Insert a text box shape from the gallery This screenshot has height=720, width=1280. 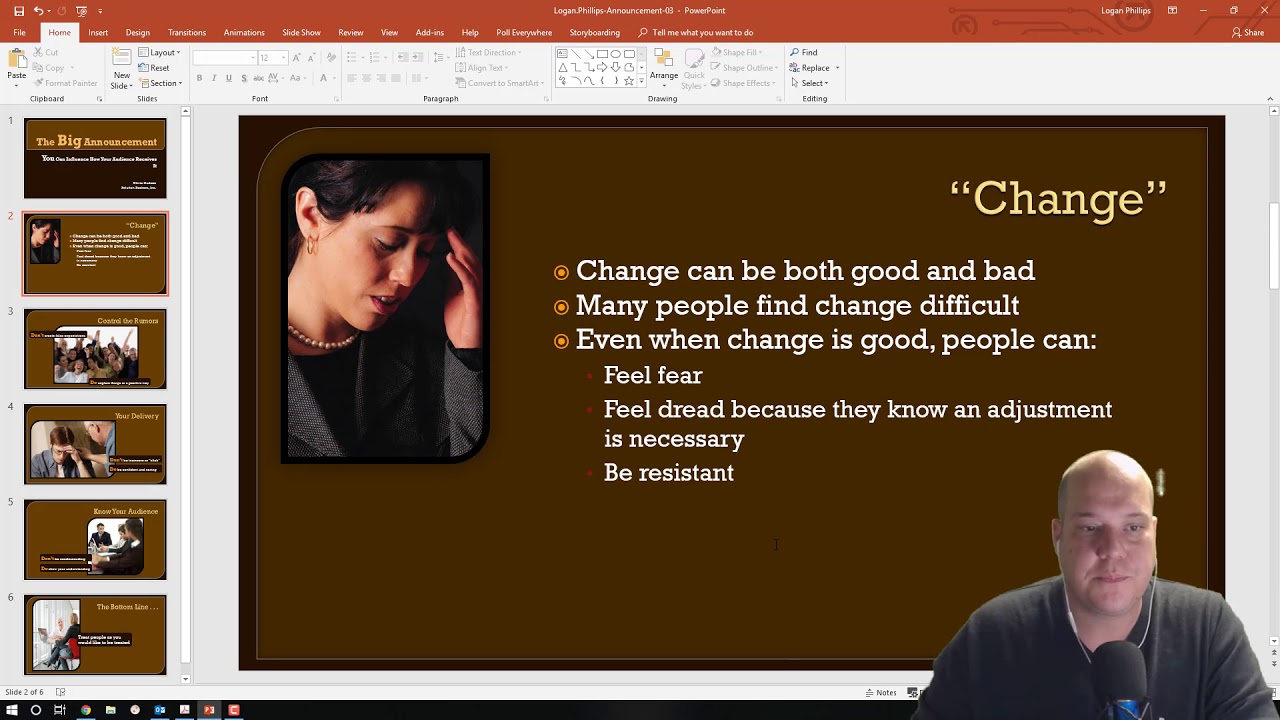(x=562, y=54)
